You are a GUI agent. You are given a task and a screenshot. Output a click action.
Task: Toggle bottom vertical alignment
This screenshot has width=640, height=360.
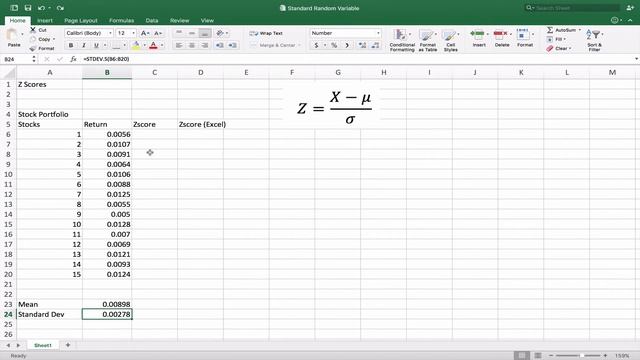pos(205,33)
